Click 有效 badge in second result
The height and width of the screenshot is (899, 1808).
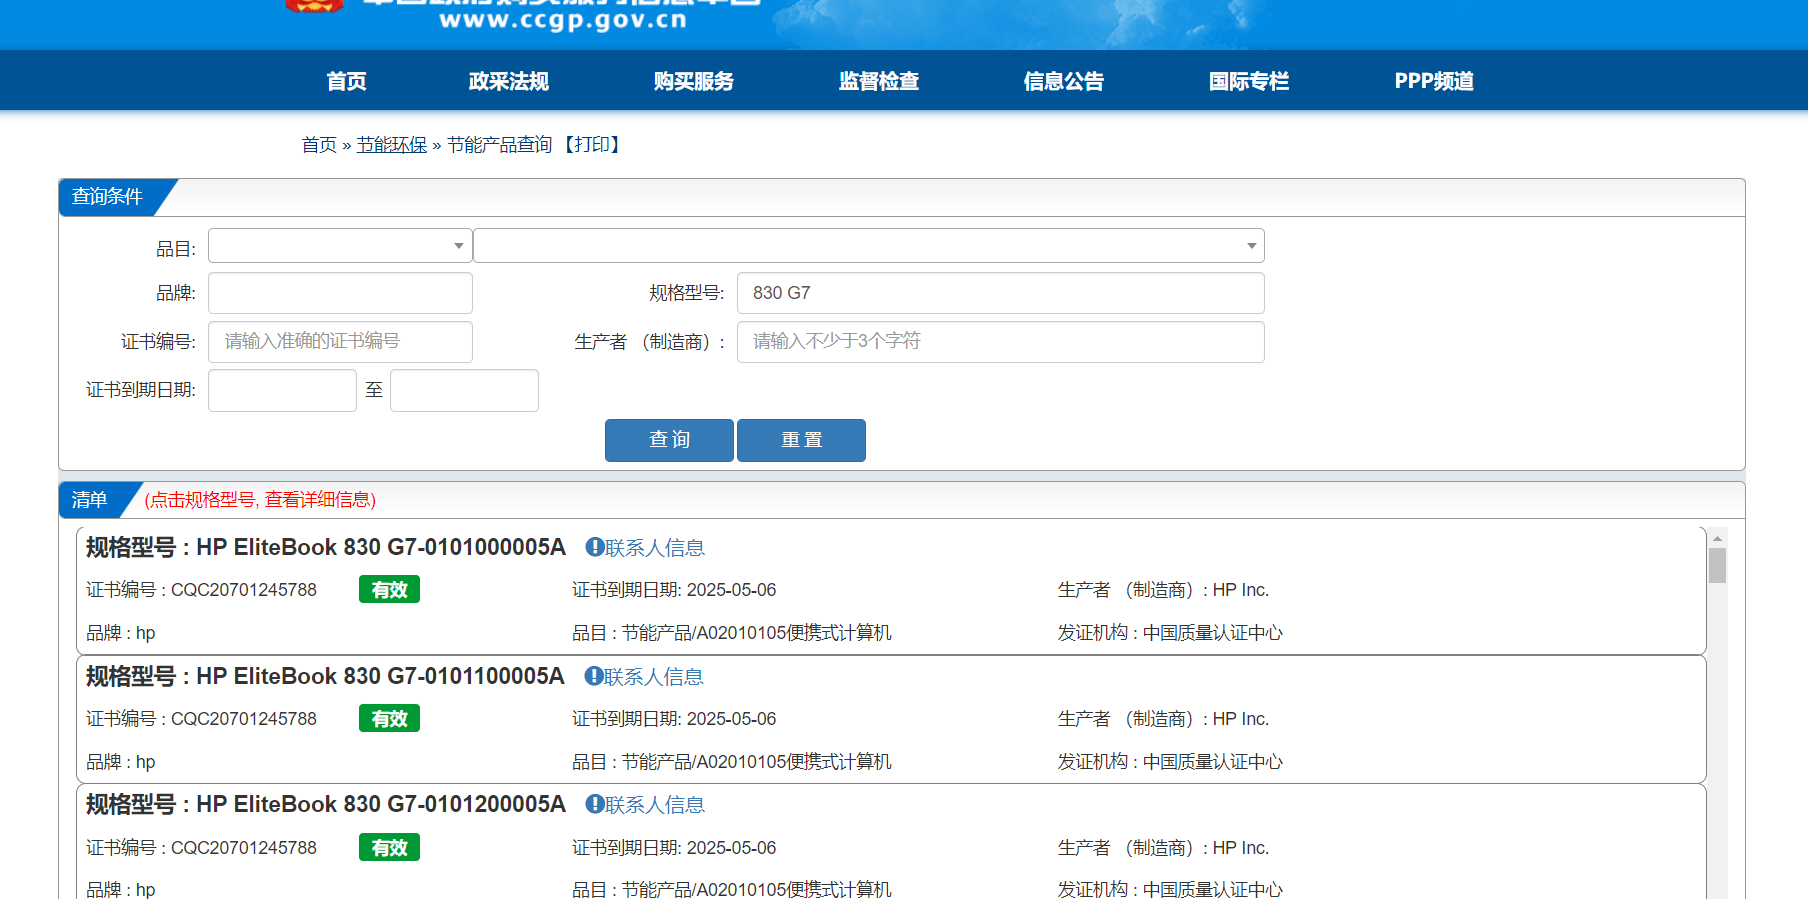coord(389,719)
